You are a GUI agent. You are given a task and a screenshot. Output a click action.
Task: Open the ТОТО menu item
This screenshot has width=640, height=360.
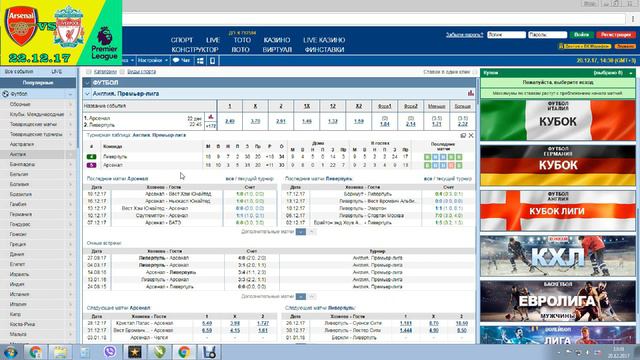click(x=242, y=40)
